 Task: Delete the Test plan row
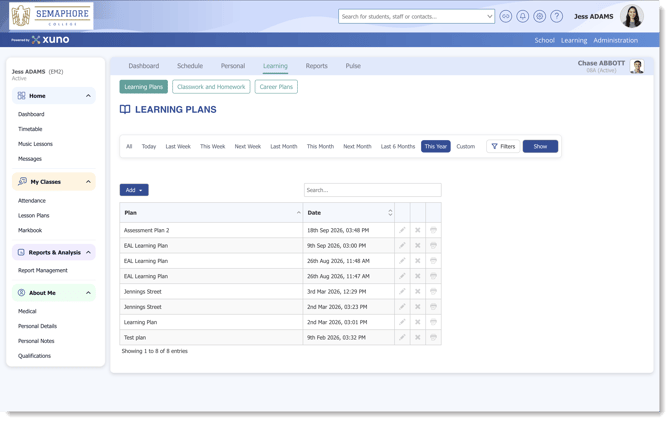(x=417, y=337)
